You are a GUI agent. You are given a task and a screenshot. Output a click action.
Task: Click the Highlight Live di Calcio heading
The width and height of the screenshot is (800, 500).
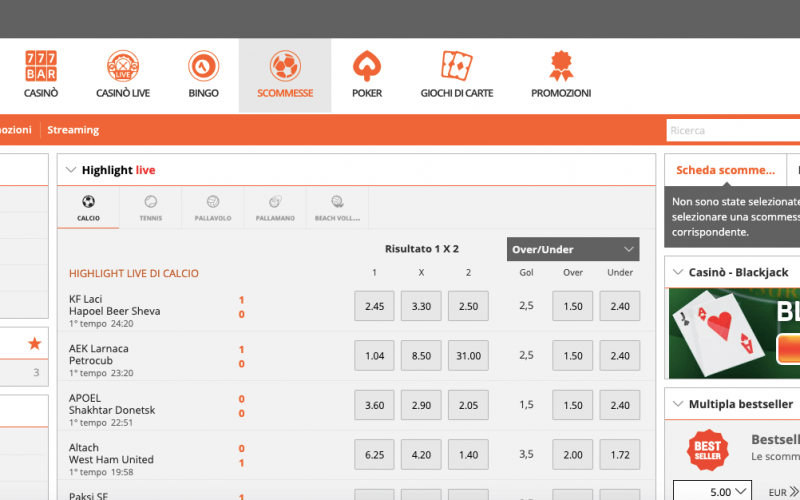tap(134, 273)
